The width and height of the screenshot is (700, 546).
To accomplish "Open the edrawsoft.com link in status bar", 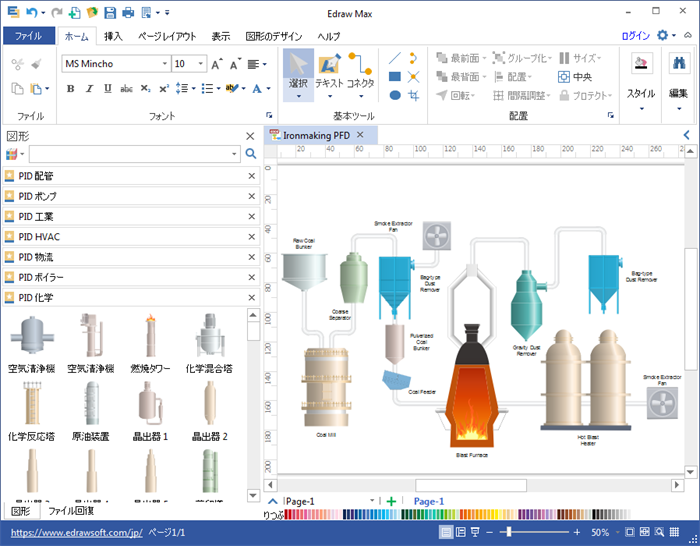I will pyautogui.click(x=76, y=533).
